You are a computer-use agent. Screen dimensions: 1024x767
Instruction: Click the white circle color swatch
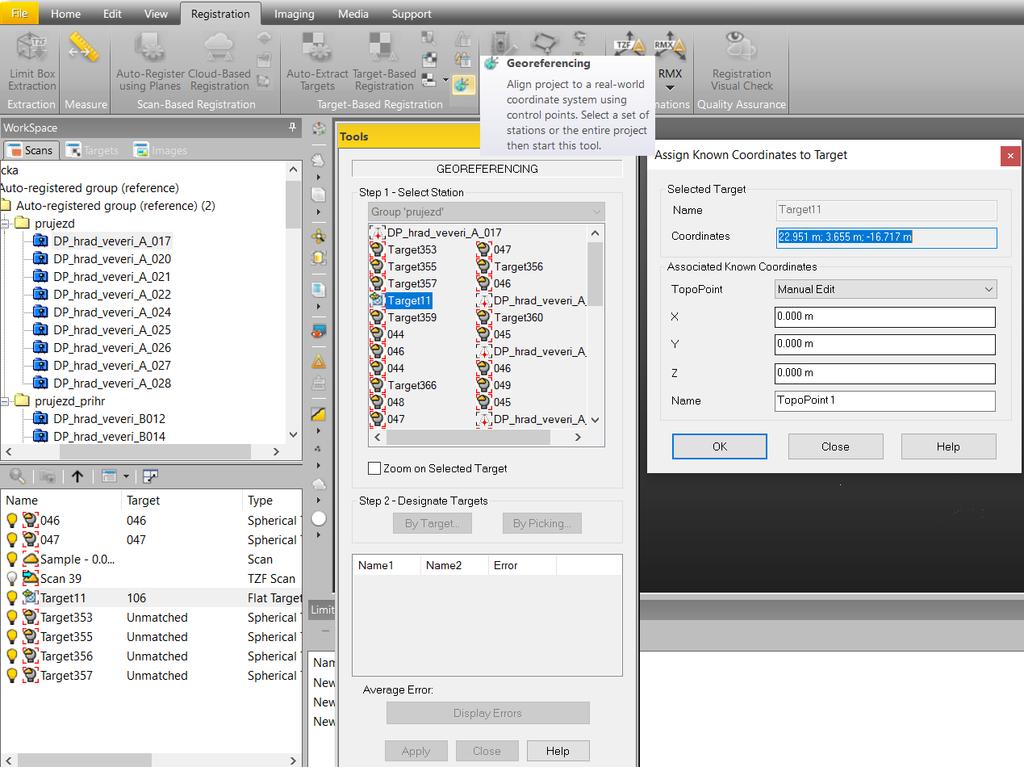[319, 519]
